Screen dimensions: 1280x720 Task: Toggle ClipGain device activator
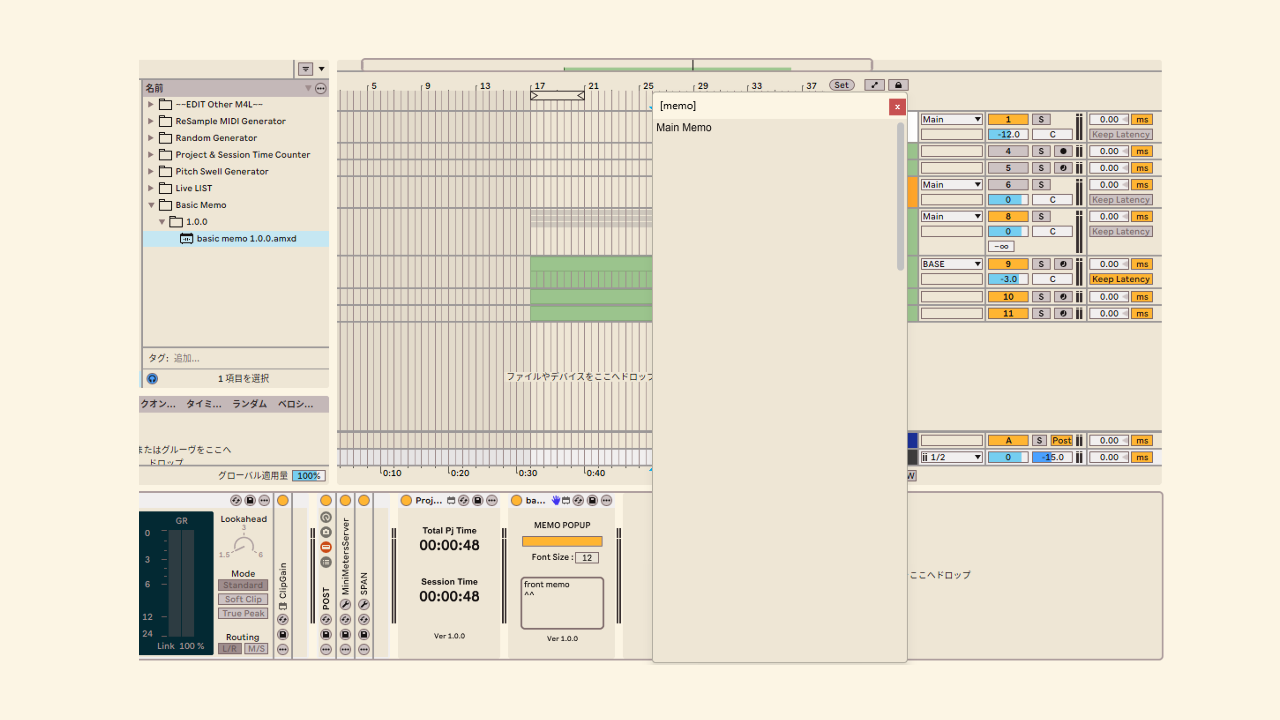(x=283, y=500)
